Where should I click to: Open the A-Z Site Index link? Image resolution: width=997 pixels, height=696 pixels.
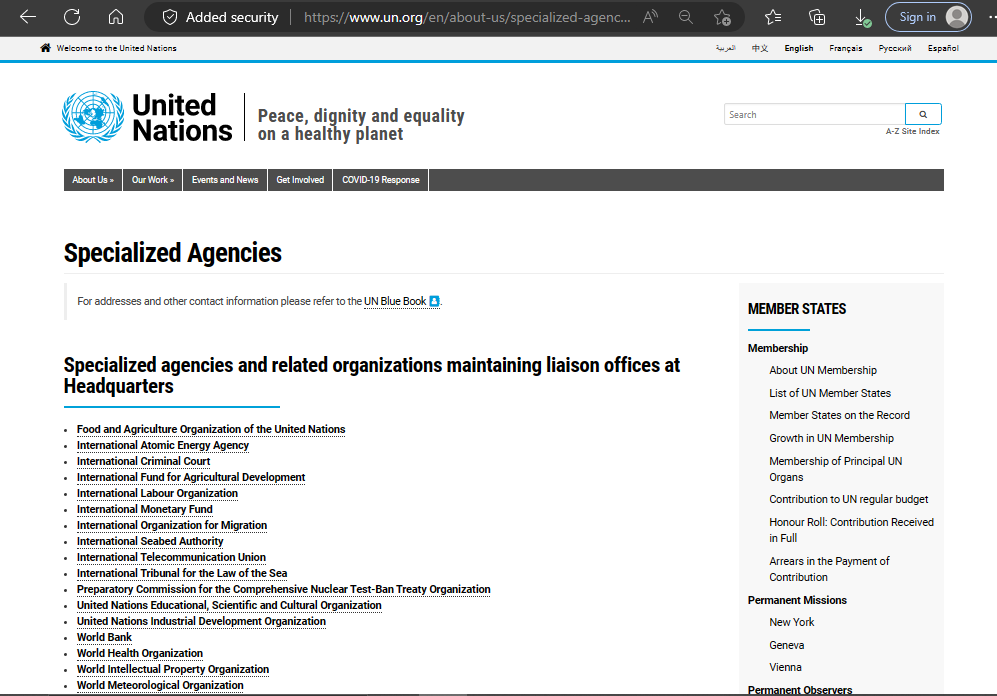[x=912, y=131]
